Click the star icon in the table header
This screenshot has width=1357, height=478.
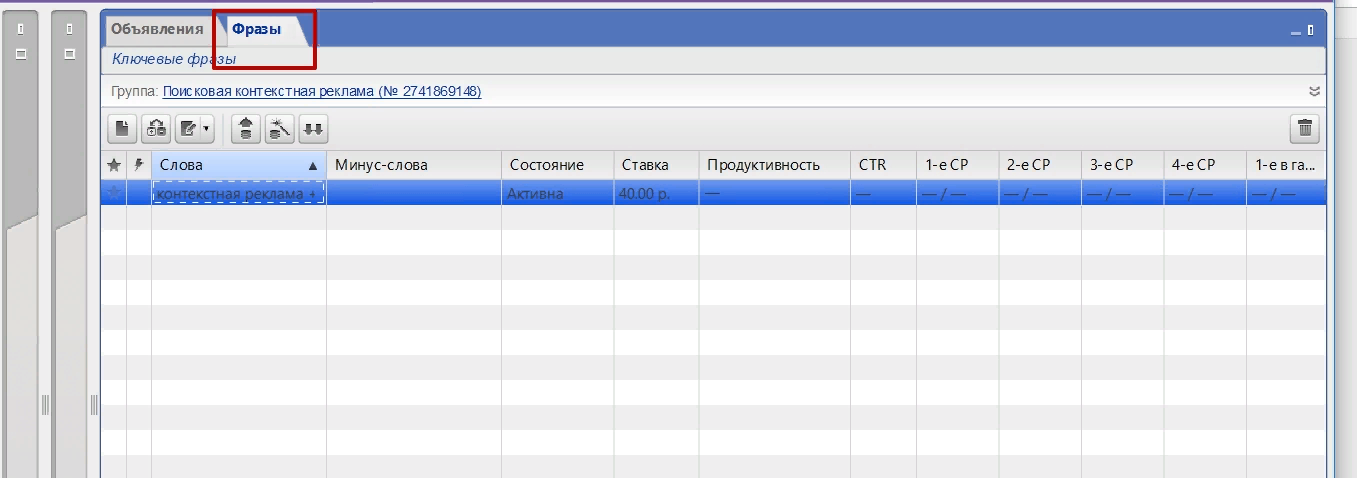click(114, 165)
